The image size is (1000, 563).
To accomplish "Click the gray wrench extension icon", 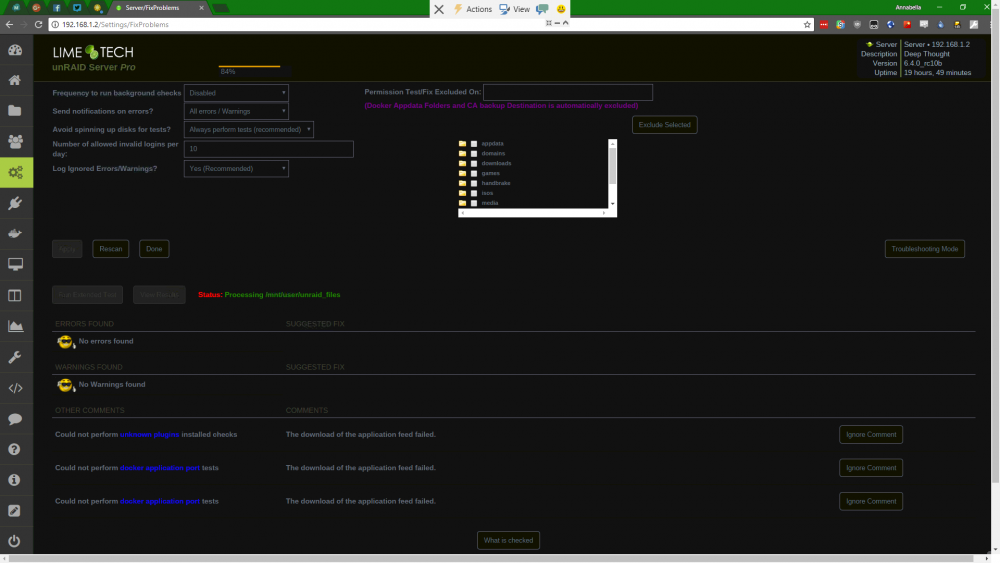I will click(x=974, y=24).
